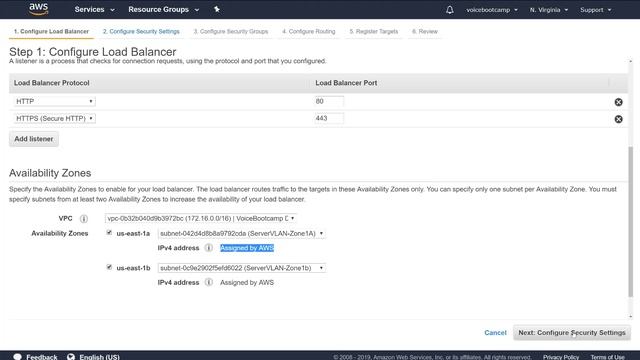Click the Load Balancer Protocol column header
The height and width of the screenshot is (360, 640).
pyautogui.click(x=52, y=83)
